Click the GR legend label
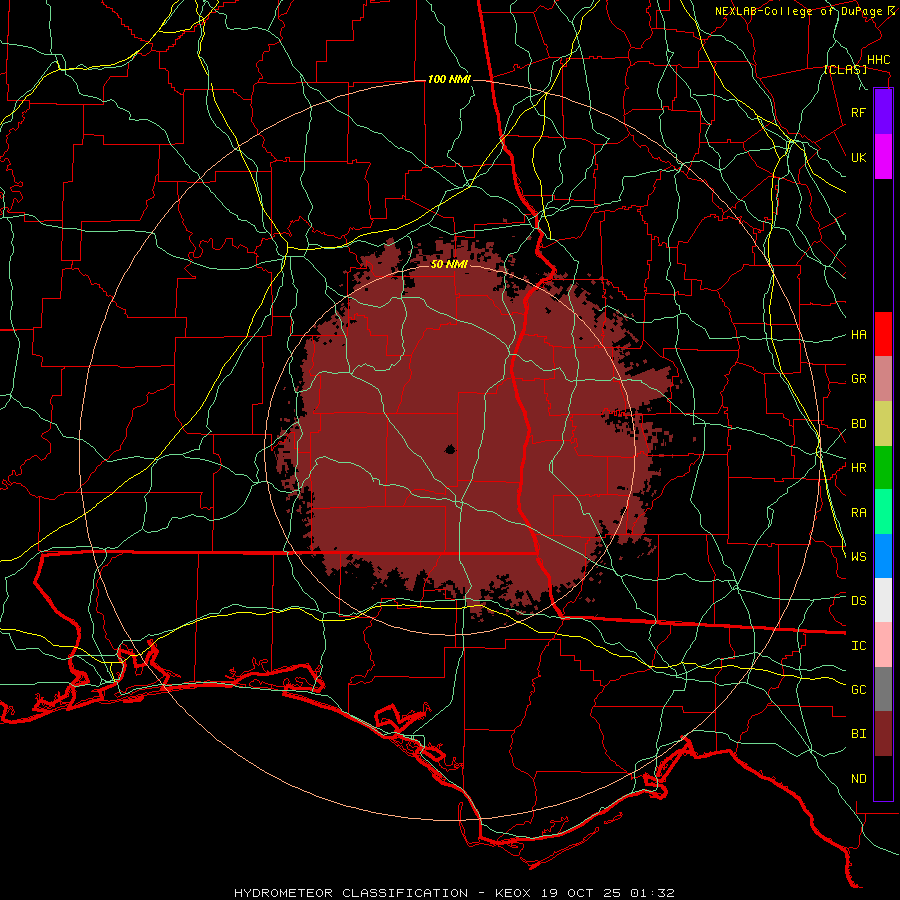The image size is (900, 900). [858, 379]
